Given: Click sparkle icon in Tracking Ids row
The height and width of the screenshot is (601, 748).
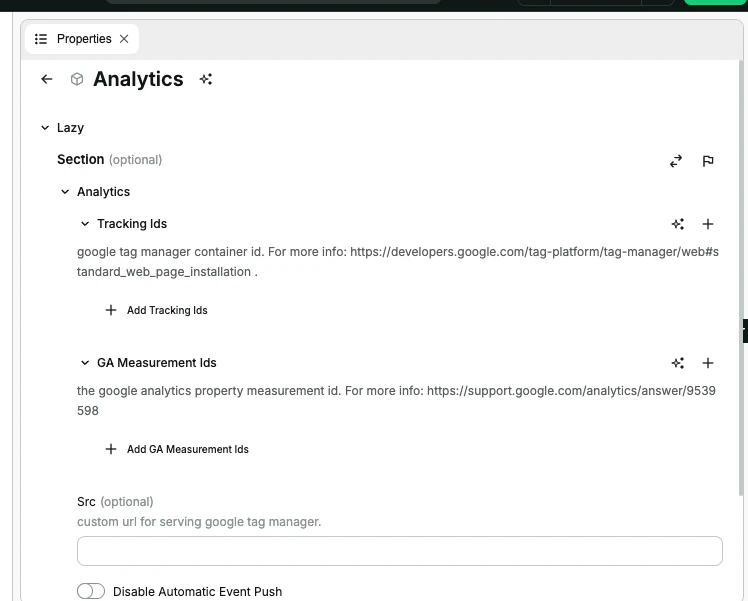Looking at the screenshot, I should coord(678,224).
